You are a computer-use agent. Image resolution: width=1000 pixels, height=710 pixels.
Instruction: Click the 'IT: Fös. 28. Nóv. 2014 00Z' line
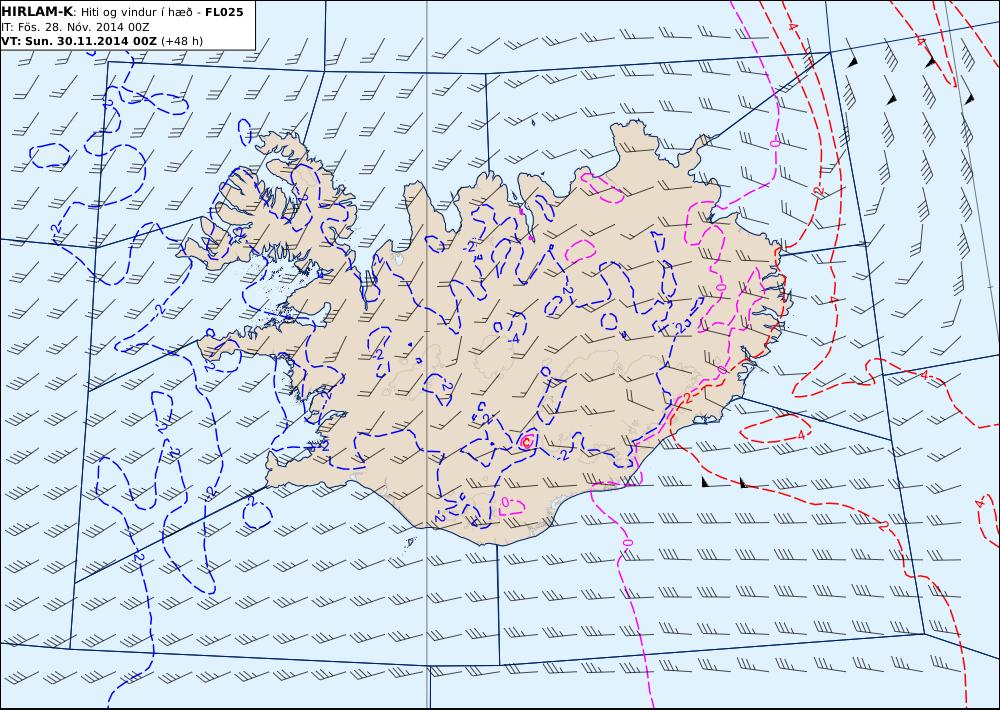[75, 27]
